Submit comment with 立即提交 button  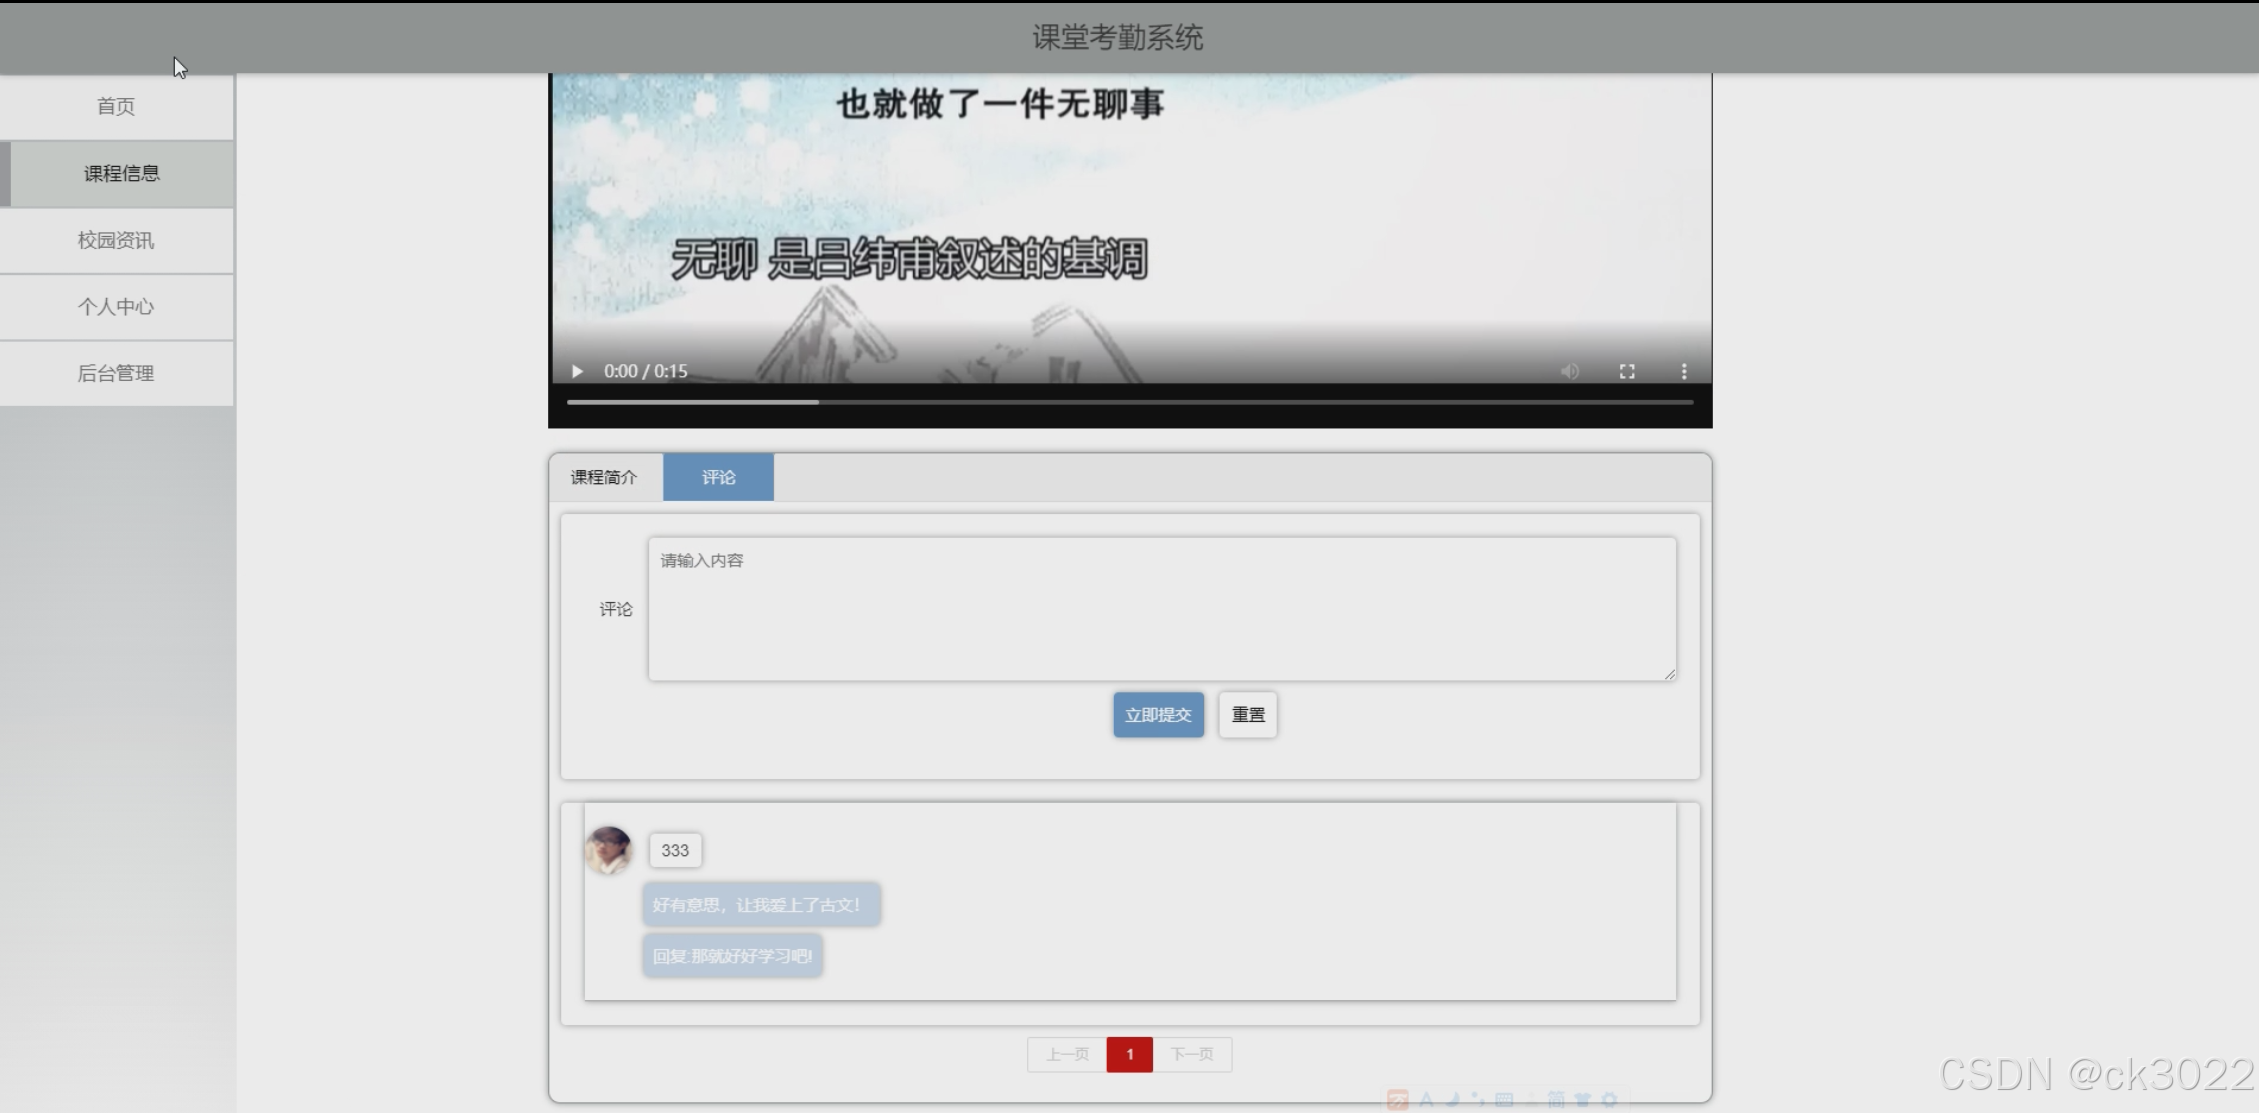pos(1158,715)
